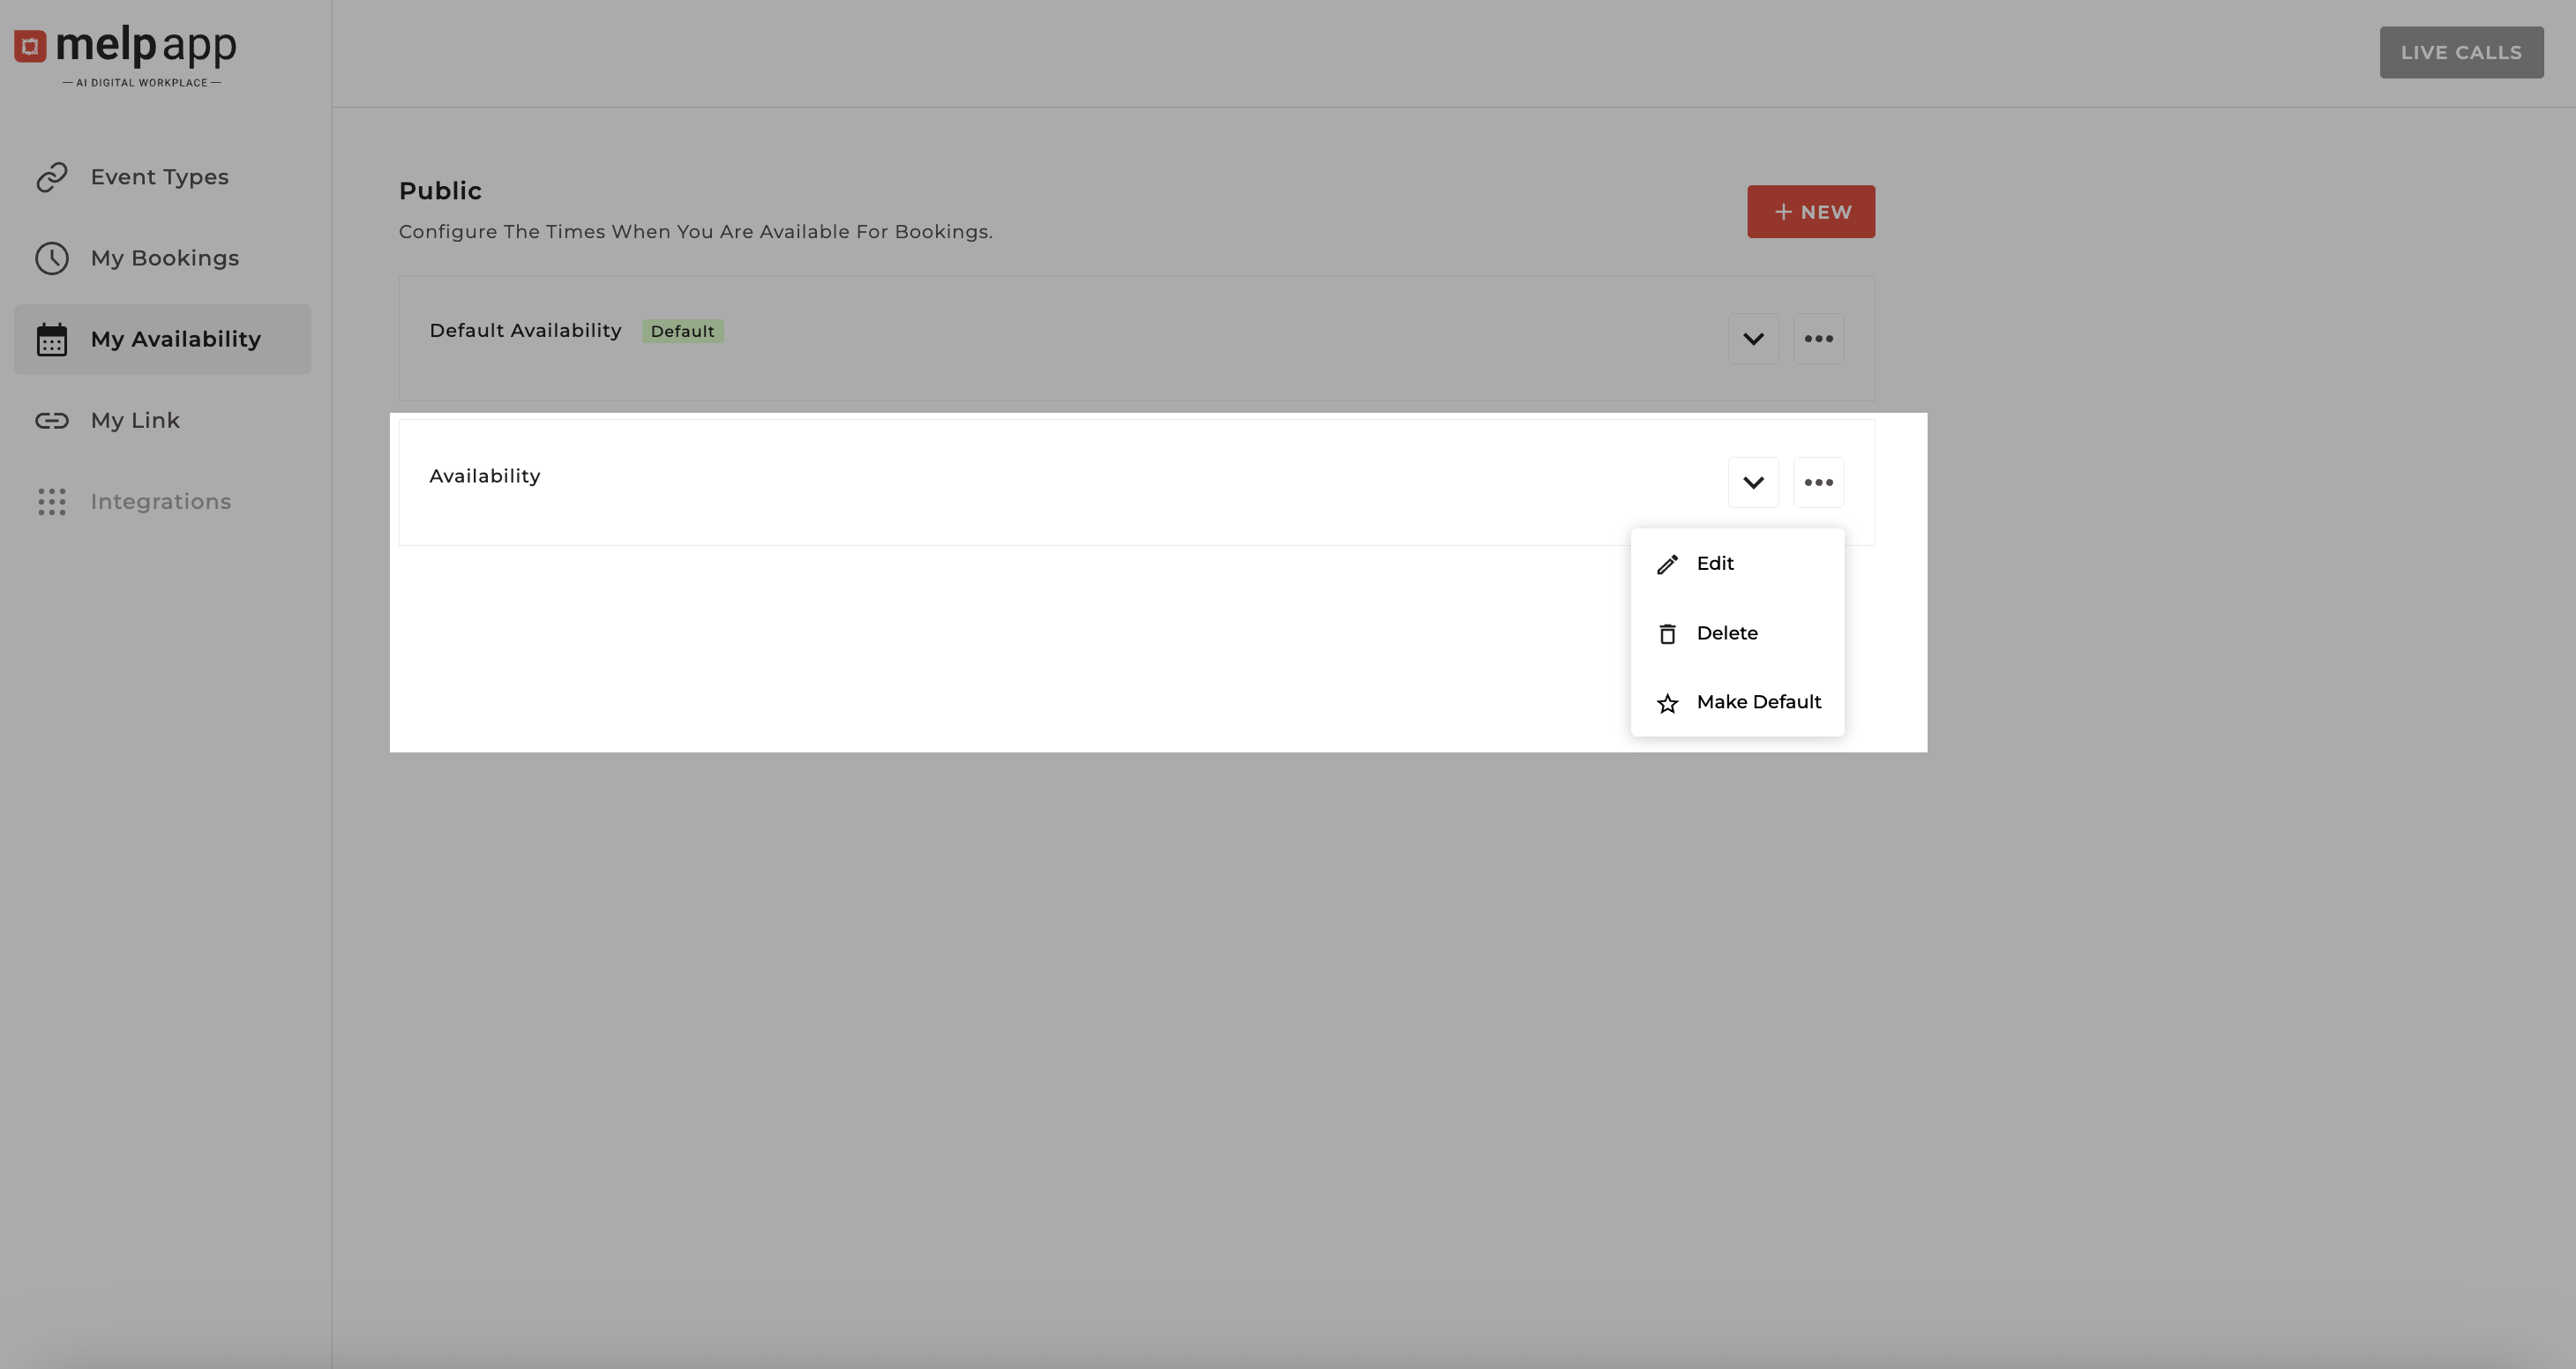Click the star icon beside Make Default

pos(1667,702)
